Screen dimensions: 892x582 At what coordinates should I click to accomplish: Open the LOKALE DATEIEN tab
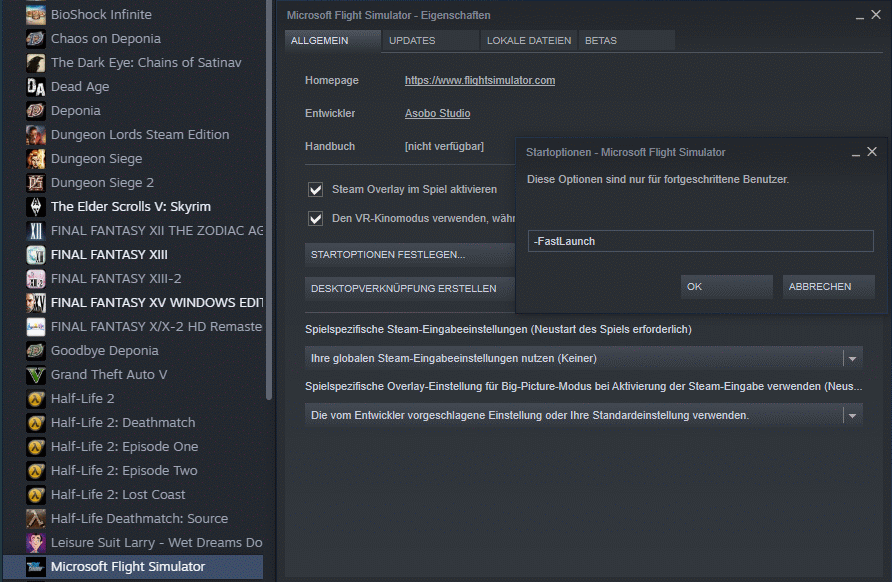click(x=529, y=41)
